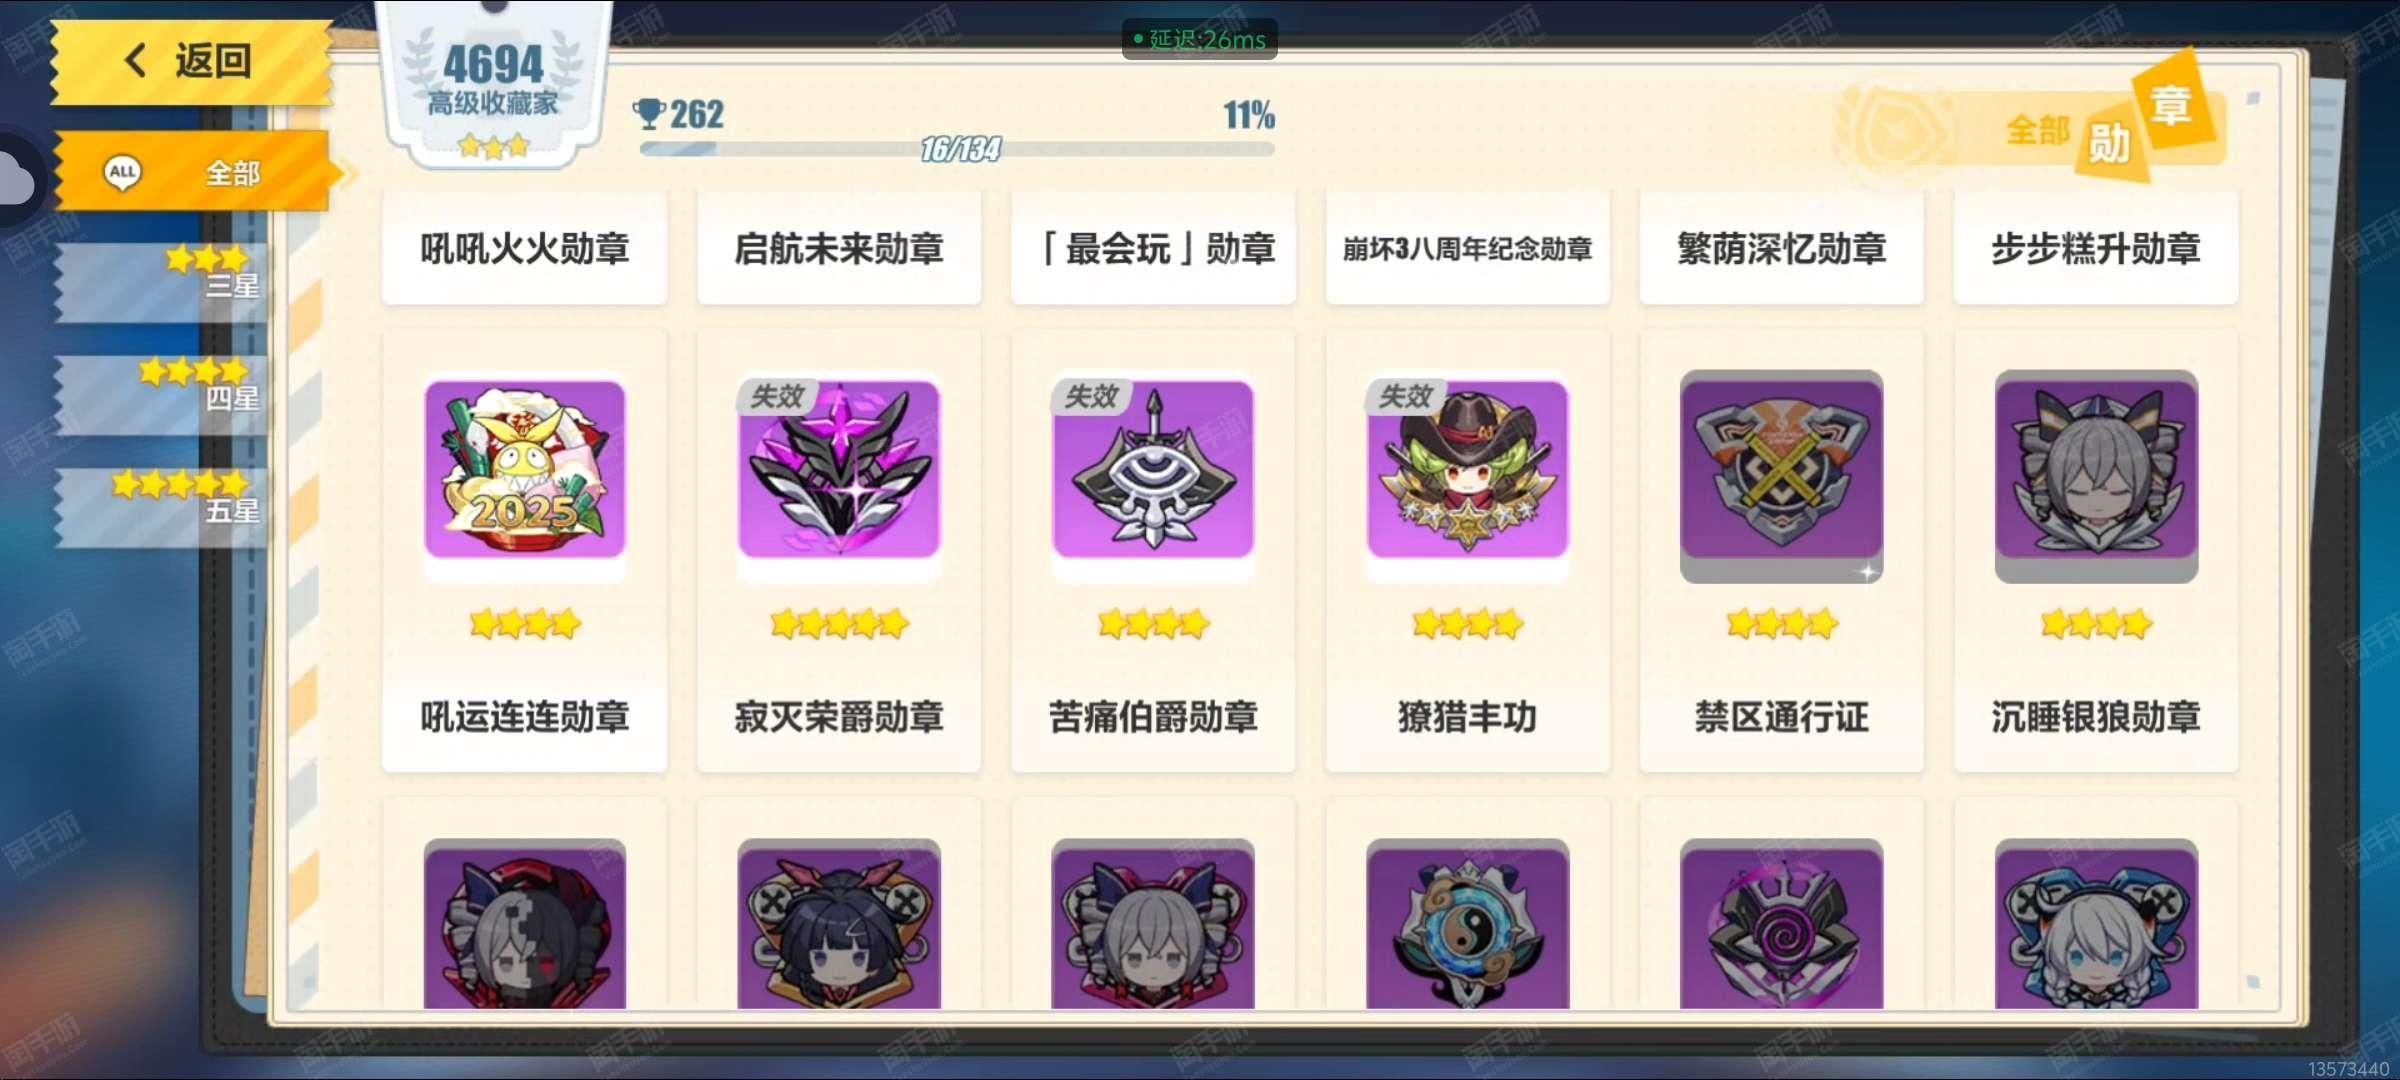
Task: Select the 寂灭荣爵勋章 five-star medal icon
Action: [838, 470]
